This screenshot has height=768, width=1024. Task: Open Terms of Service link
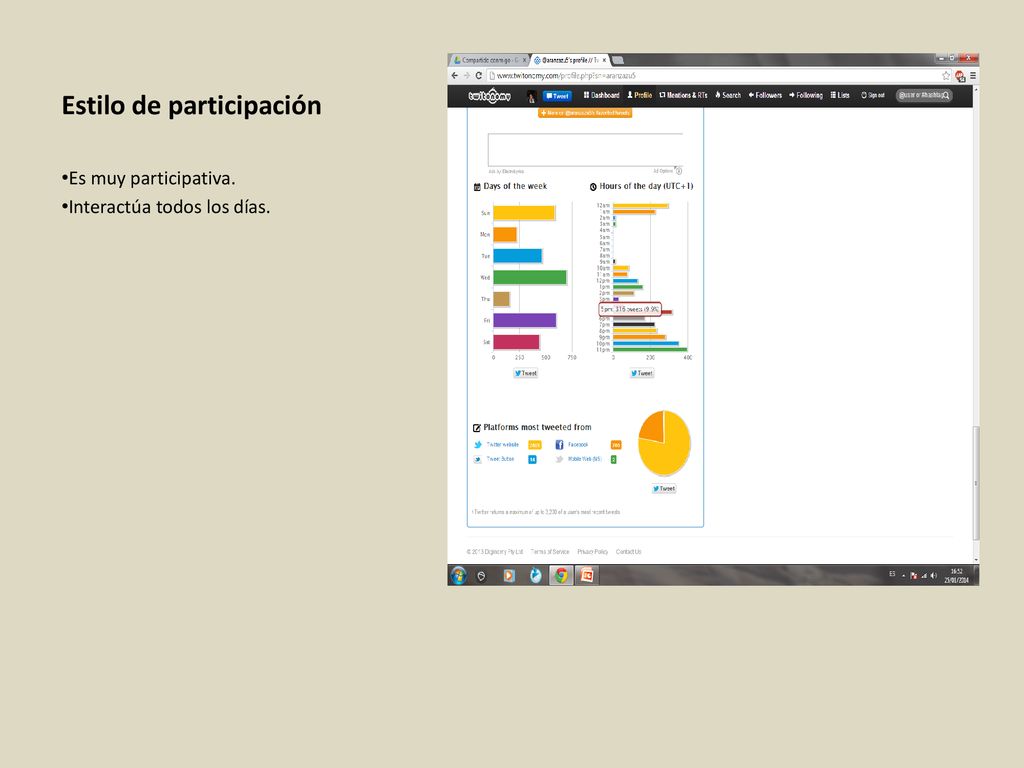550,552
